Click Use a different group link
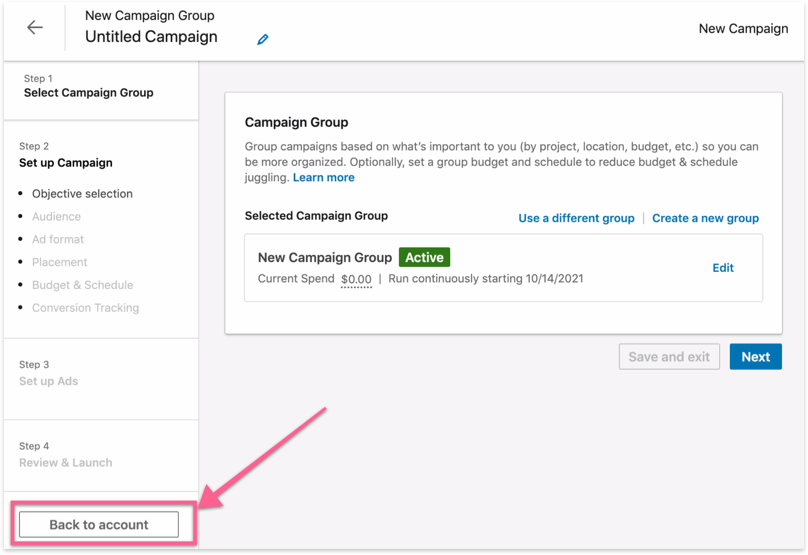Screen dimensions: 808x555 coord(576,218)
